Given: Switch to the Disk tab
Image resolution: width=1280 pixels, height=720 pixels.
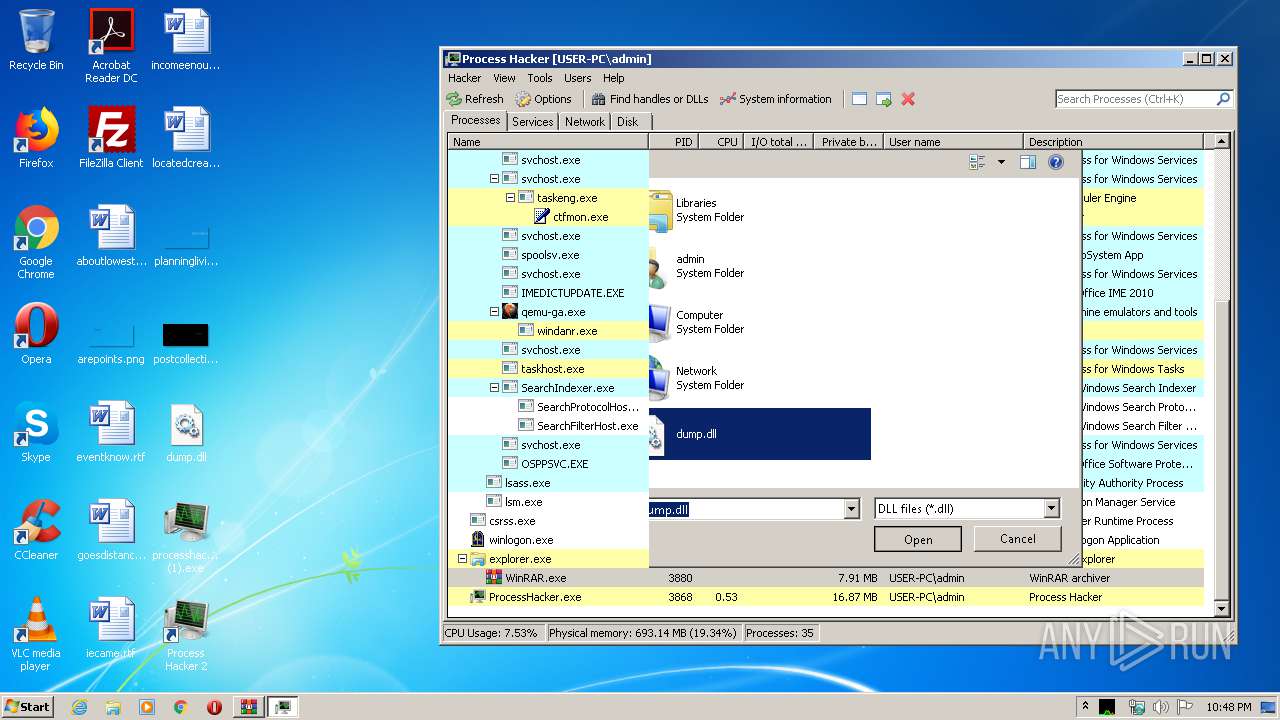Looking at the screenshot, I should pyautogui.click(x=627, y=122).
